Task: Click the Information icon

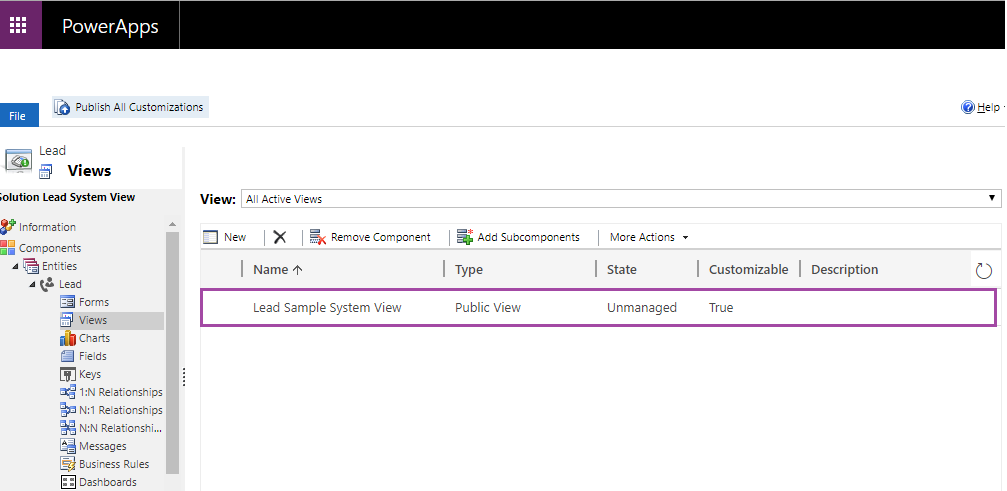Action: click(x=8, y=227)
